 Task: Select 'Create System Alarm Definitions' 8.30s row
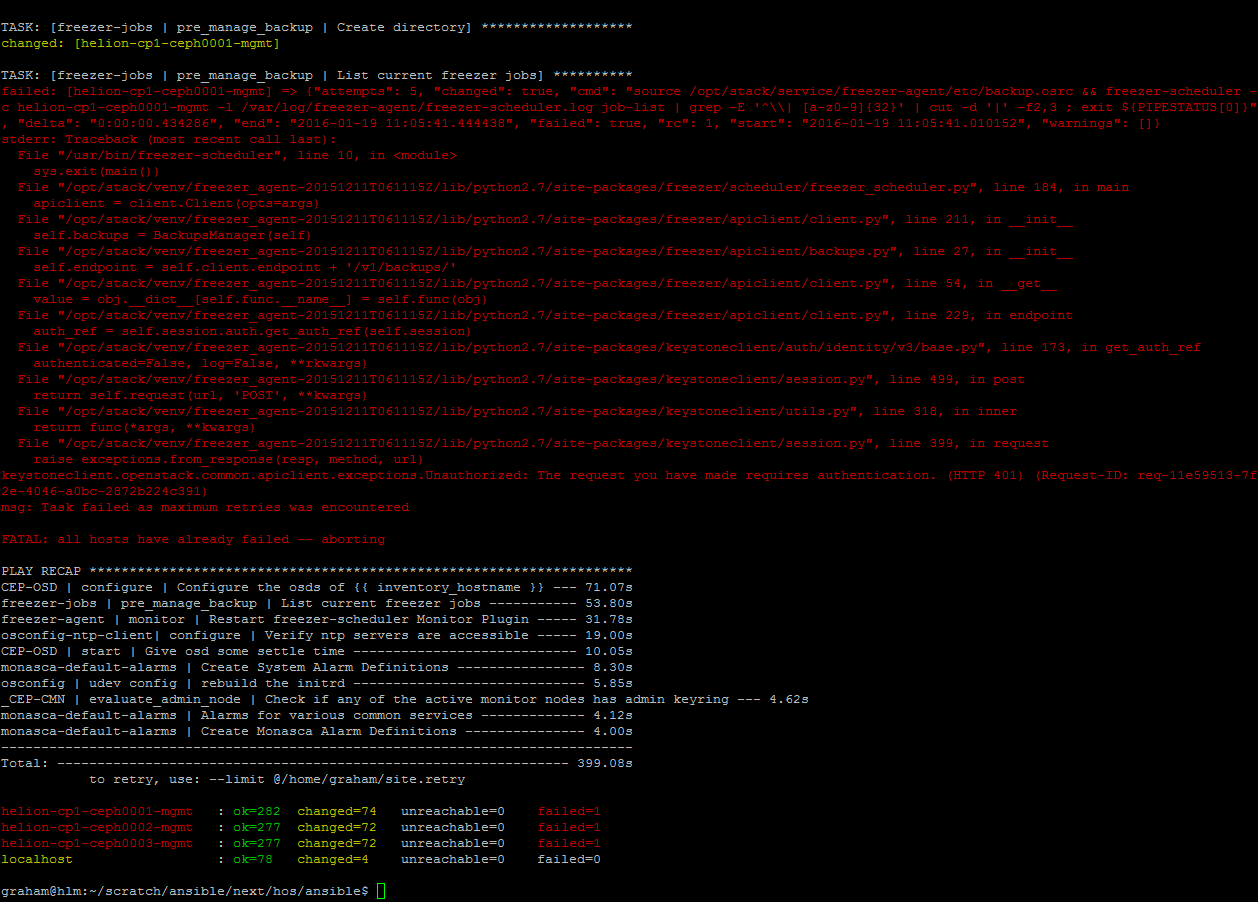click(317, 667)
